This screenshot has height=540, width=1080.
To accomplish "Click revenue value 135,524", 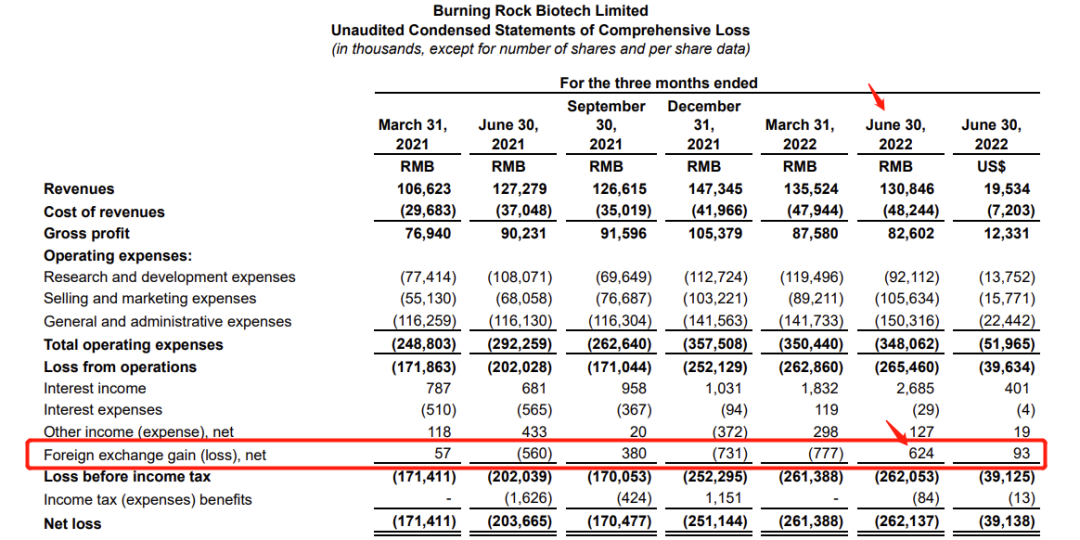I will (813, 189).
